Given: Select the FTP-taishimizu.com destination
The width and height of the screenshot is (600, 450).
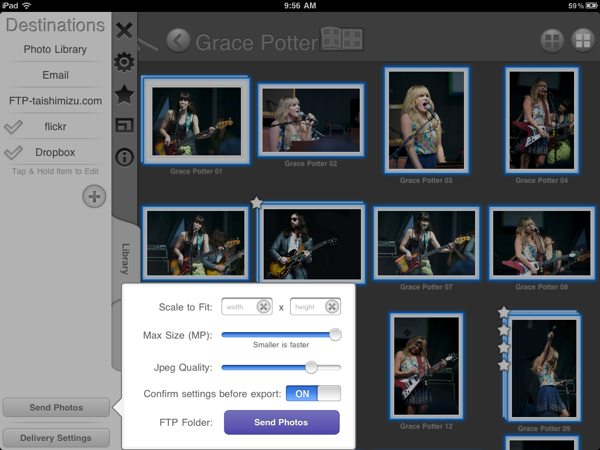Looking at the screenshot, I should [56, 101].
